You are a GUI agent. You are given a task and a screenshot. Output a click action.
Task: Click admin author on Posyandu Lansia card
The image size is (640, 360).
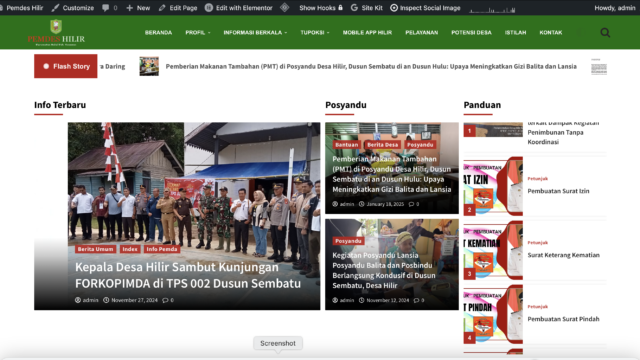[x=343, y=300]
